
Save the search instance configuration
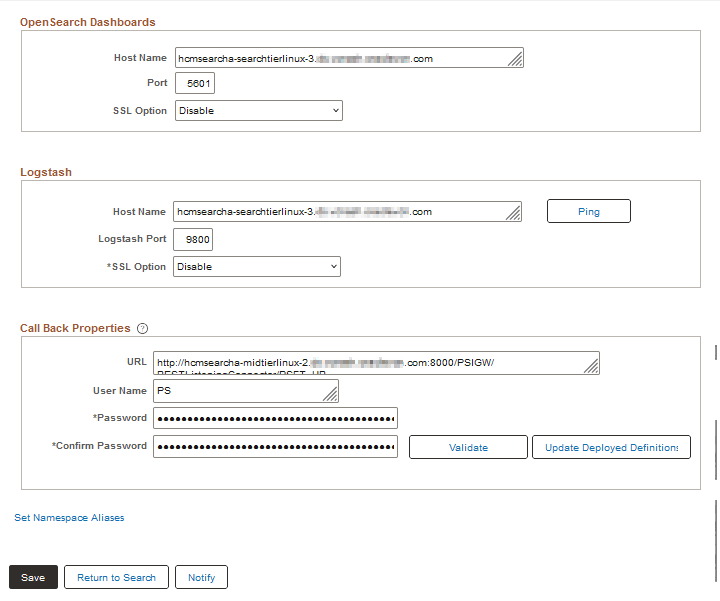pyautogui.click(x=33, y=577)
